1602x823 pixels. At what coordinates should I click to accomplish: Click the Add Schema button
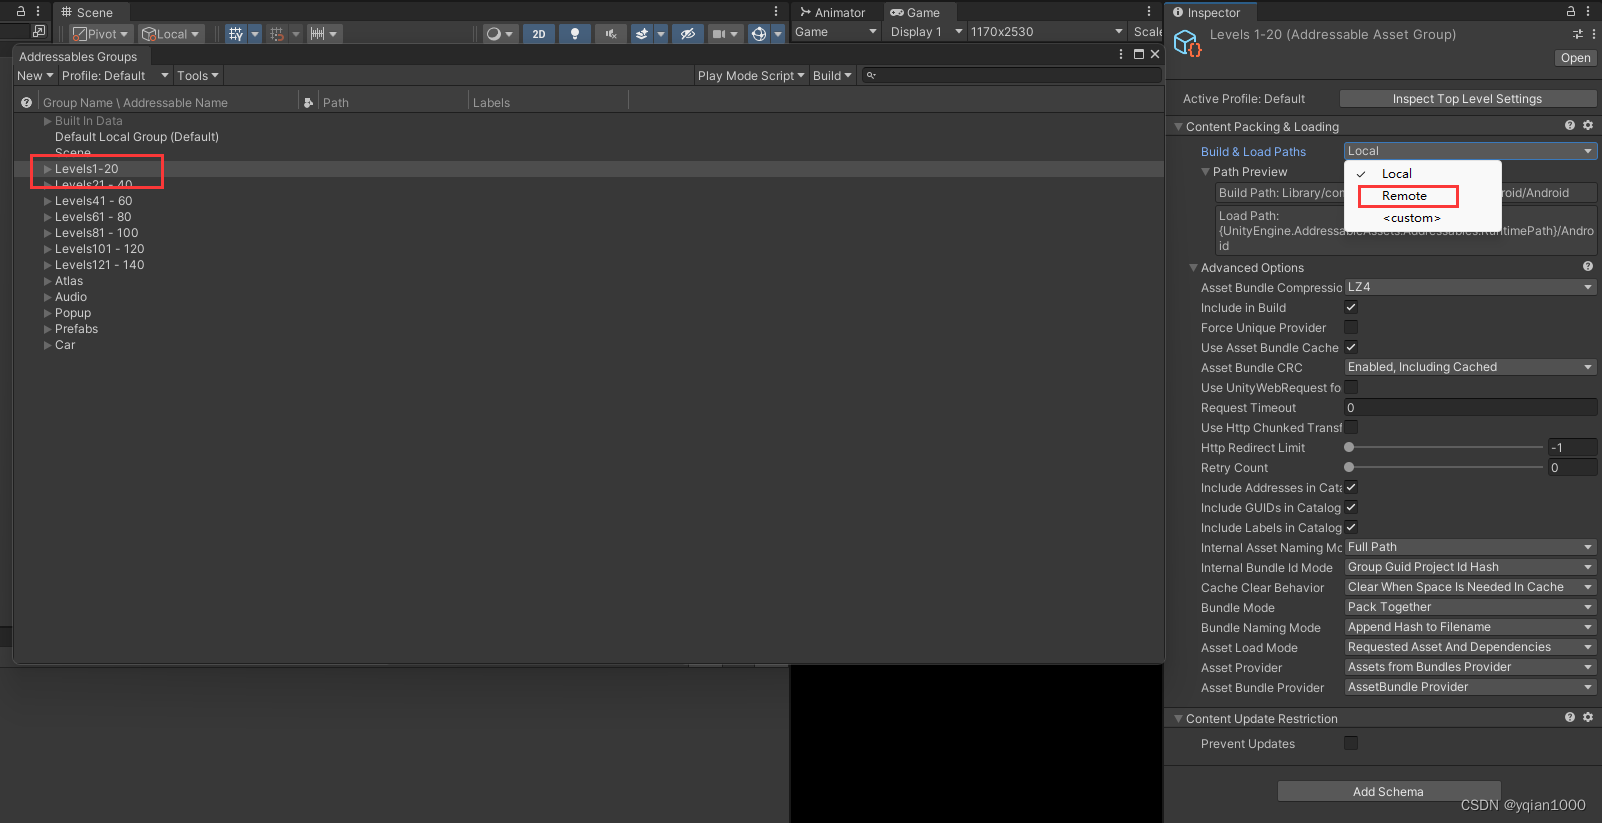[1388, 791]
